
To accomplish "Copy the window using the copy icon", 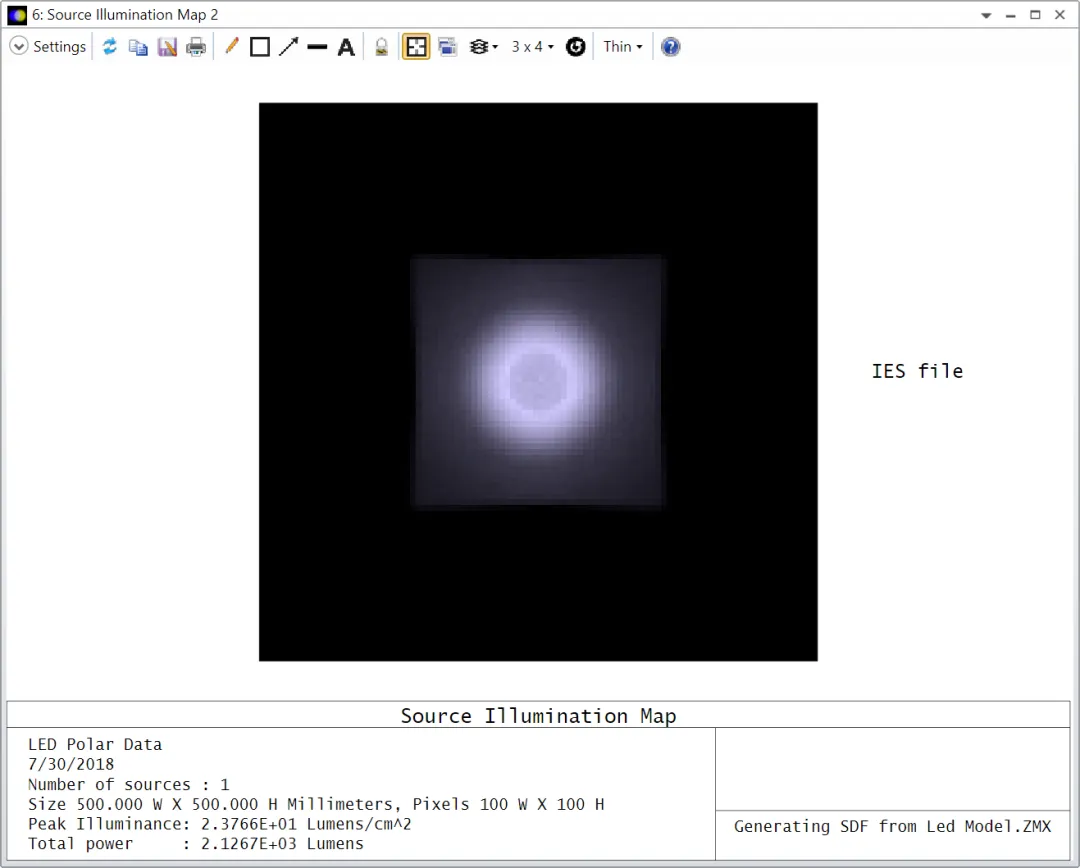I will click(138, 47).
